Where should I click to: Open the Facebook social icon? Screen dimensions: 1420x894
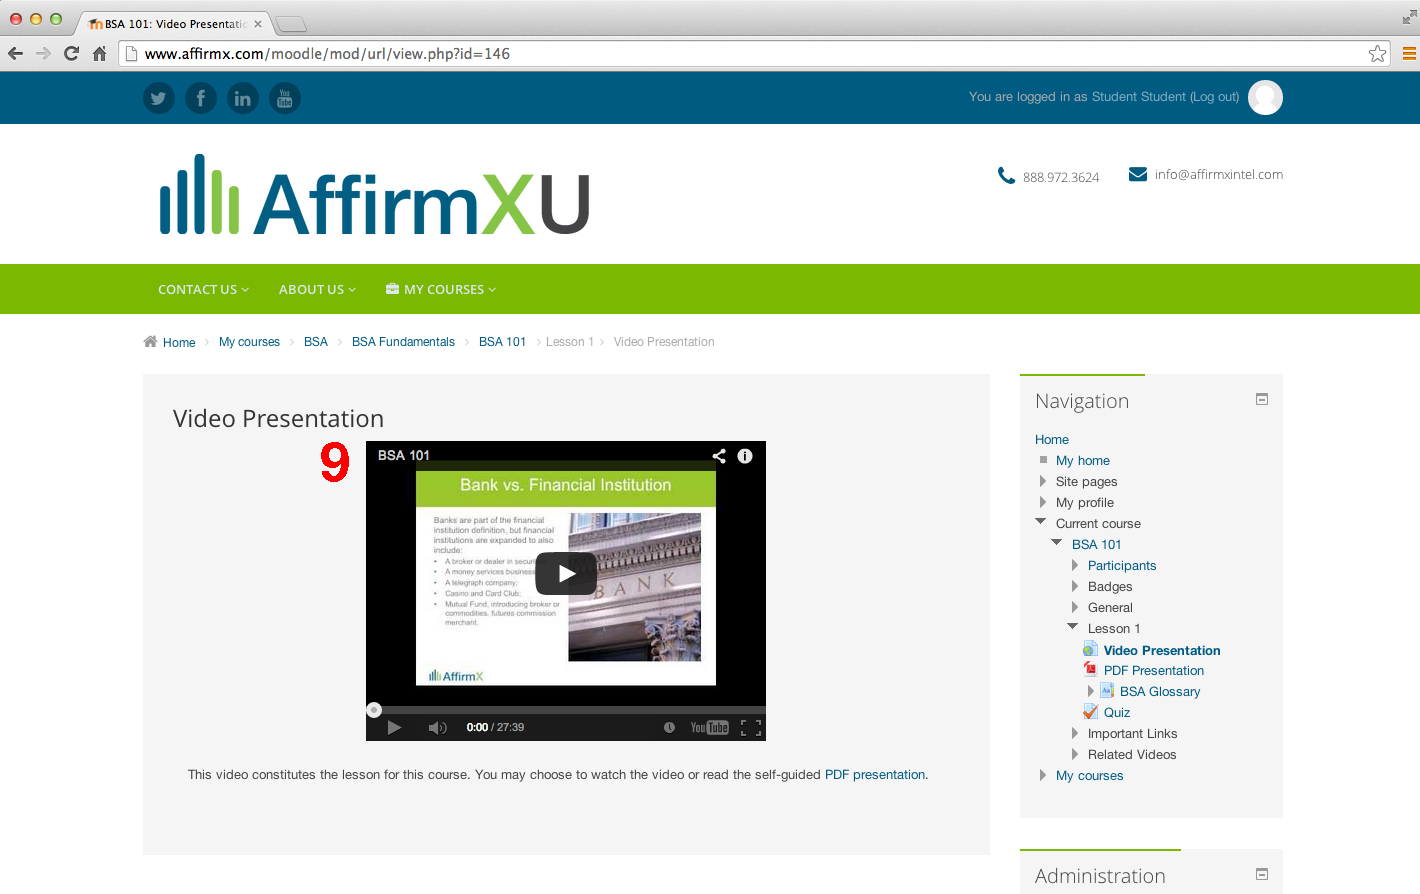(x=200, y=98)
